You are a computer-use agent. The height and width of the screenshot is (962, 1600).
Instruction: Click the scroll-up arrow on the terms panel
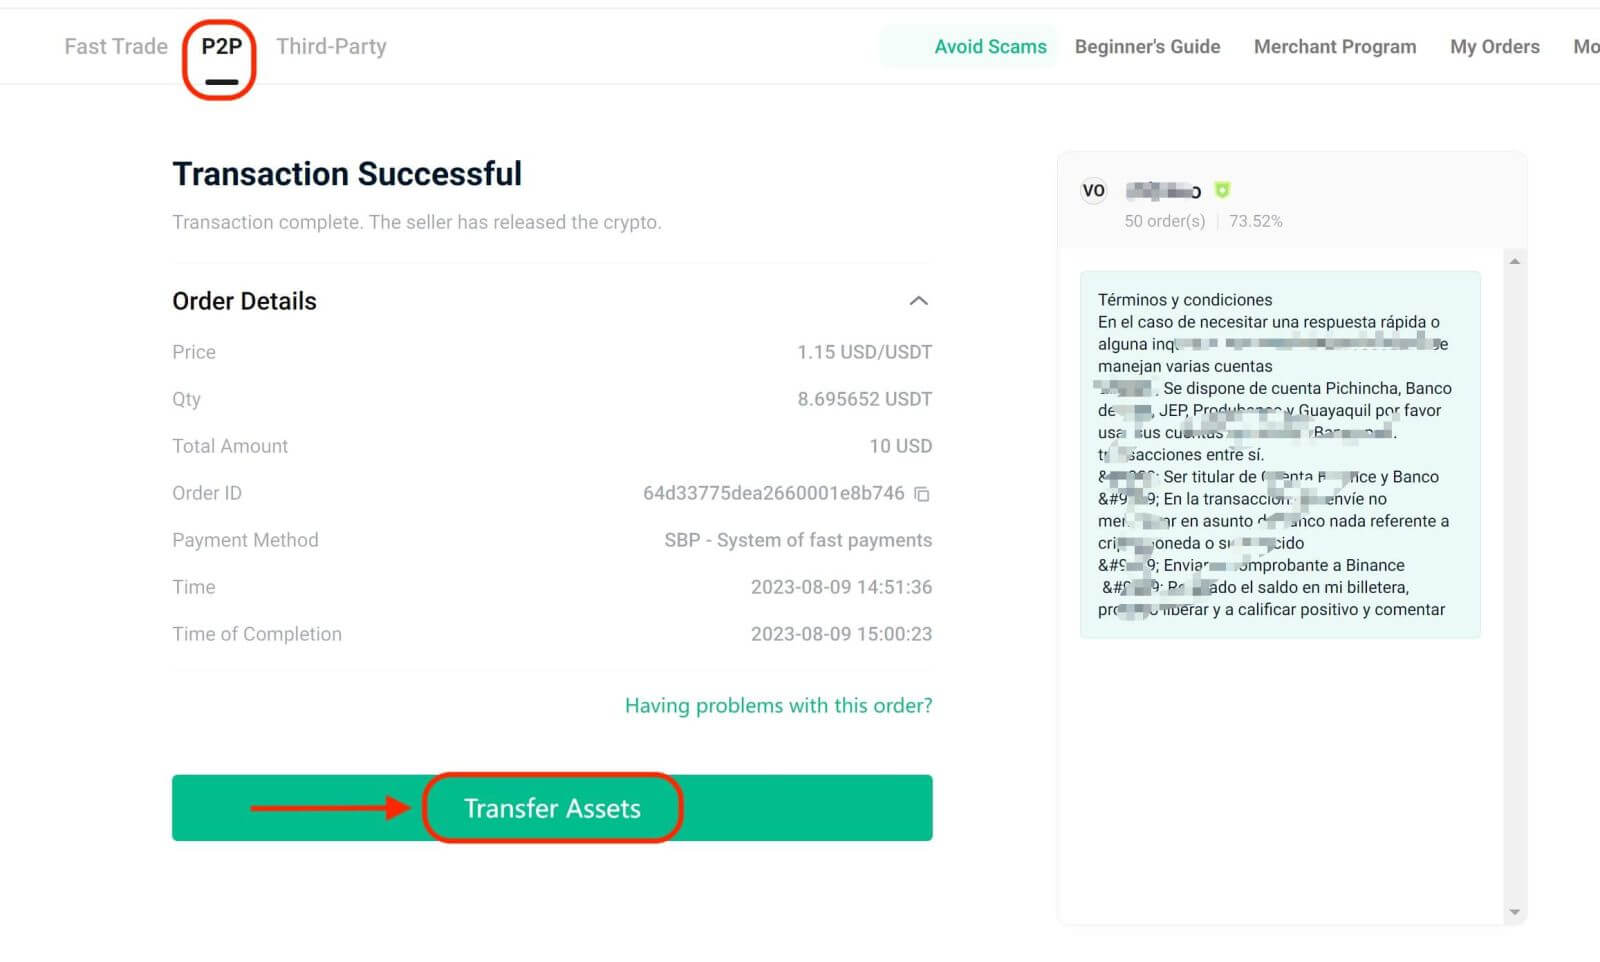(1512, 262)
